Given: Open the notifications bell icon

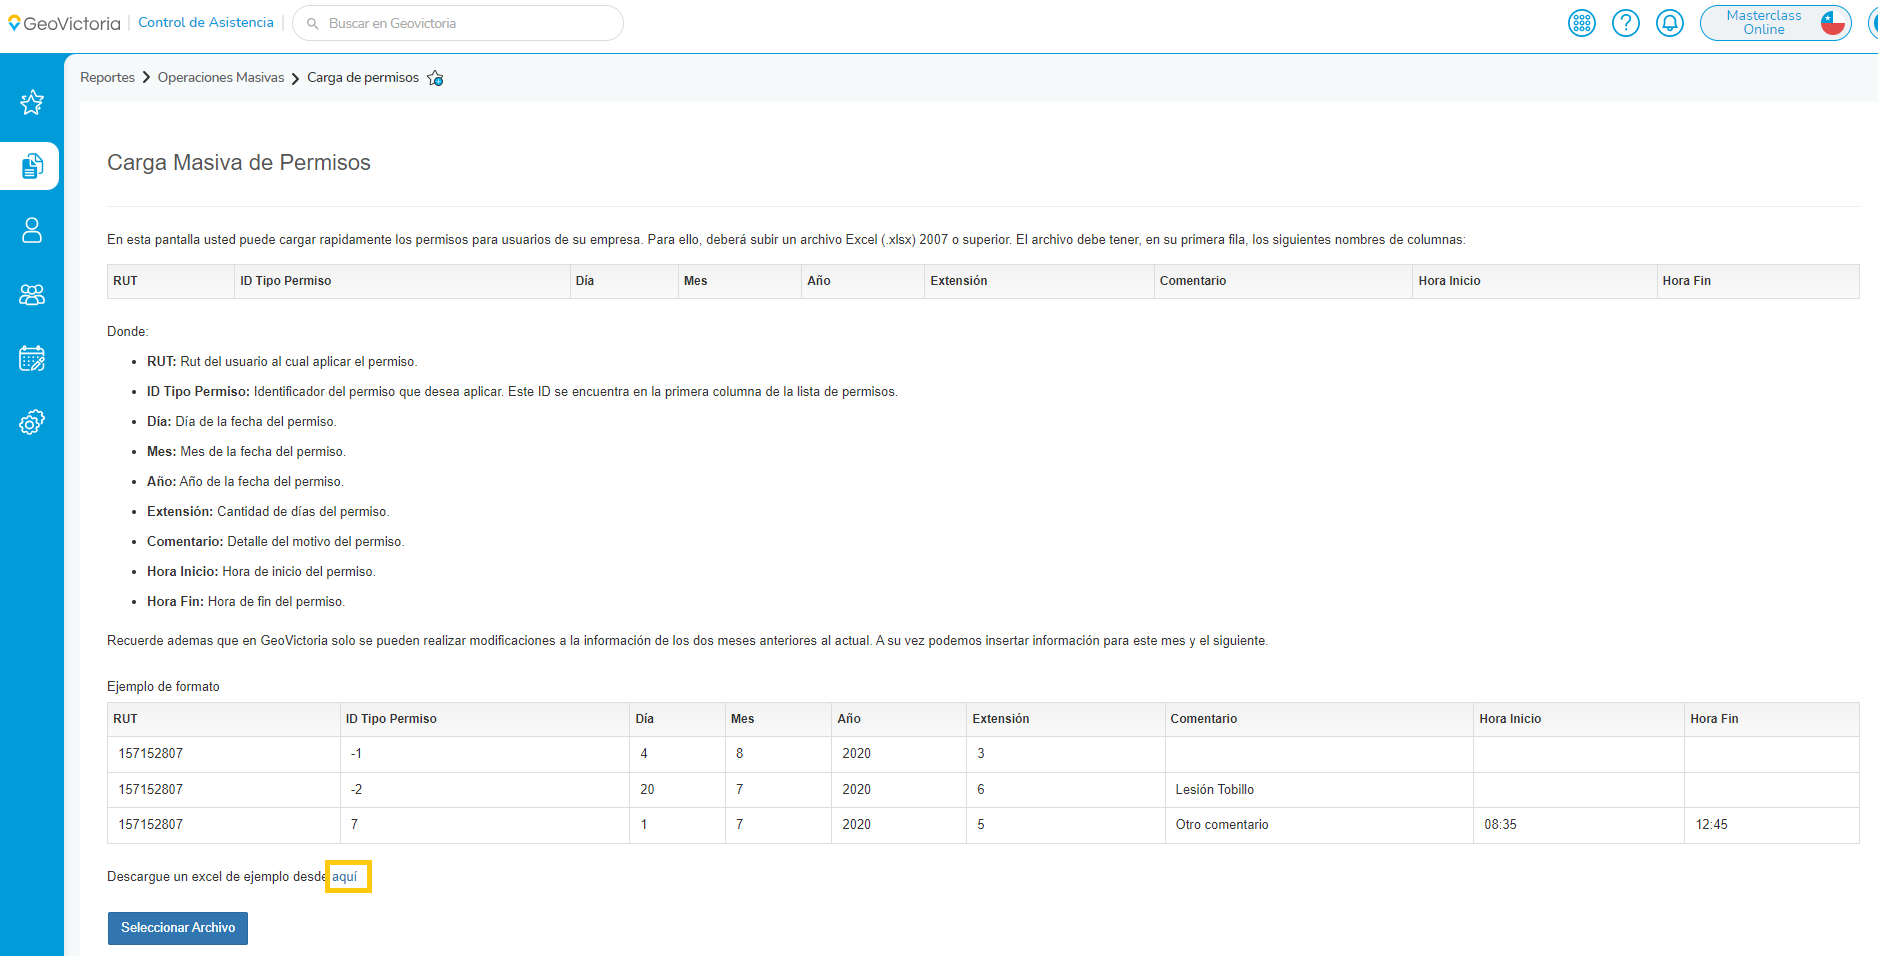Looking at the screenshot, I should pos(1670,23).
